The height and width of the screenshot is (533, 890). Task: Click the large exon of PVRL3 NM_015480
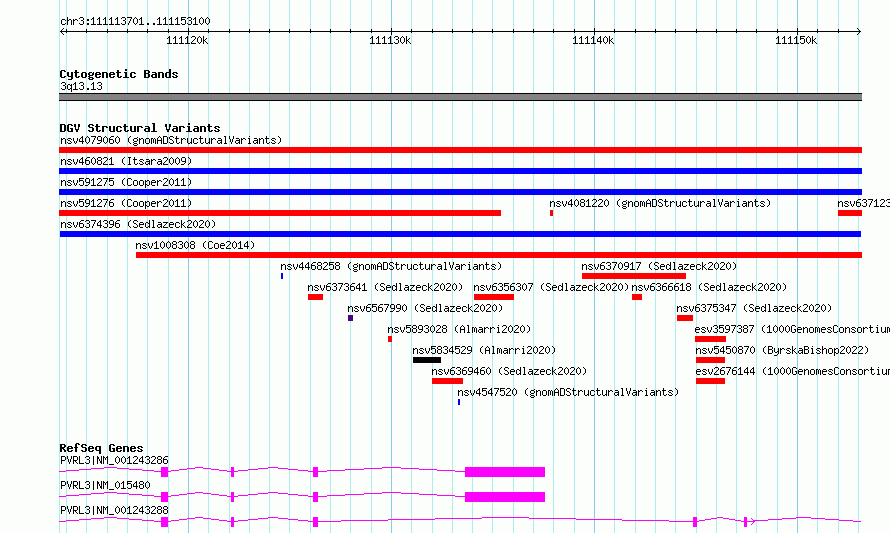505,497
